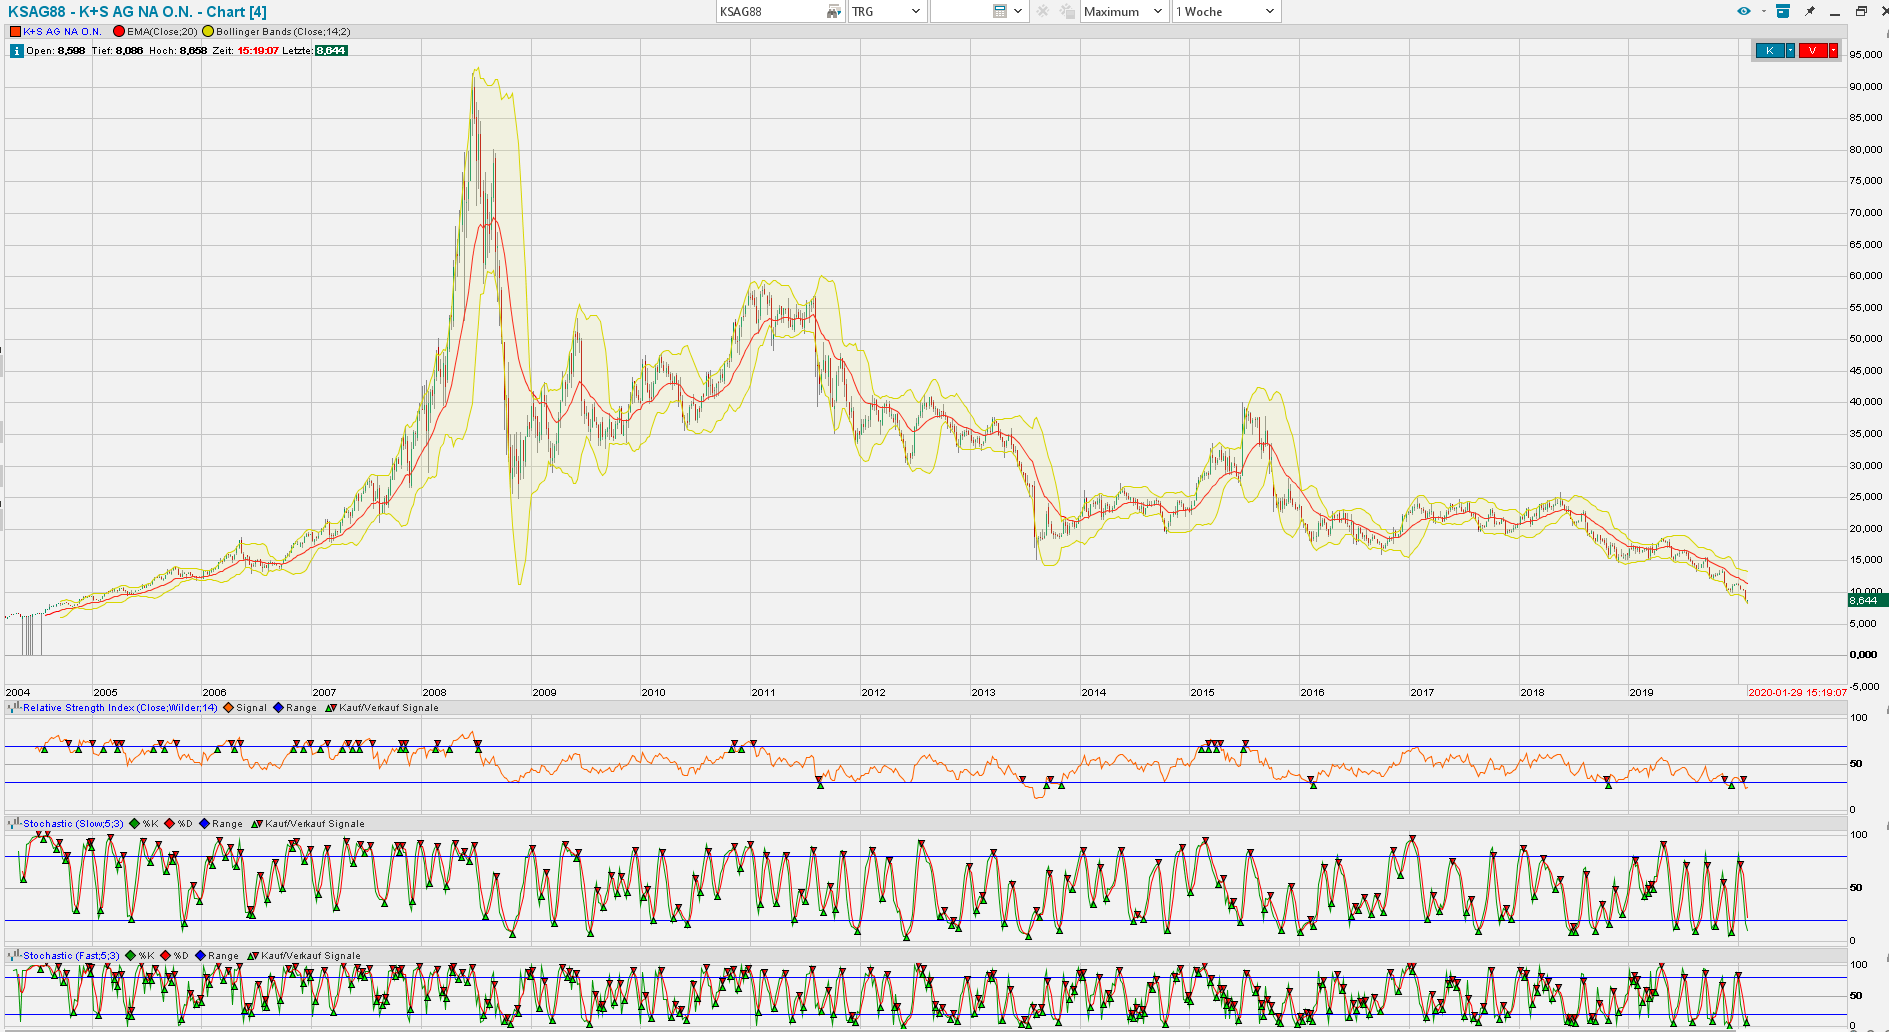Click the Stochastic Slow panel icon

(x=14, y=824)
